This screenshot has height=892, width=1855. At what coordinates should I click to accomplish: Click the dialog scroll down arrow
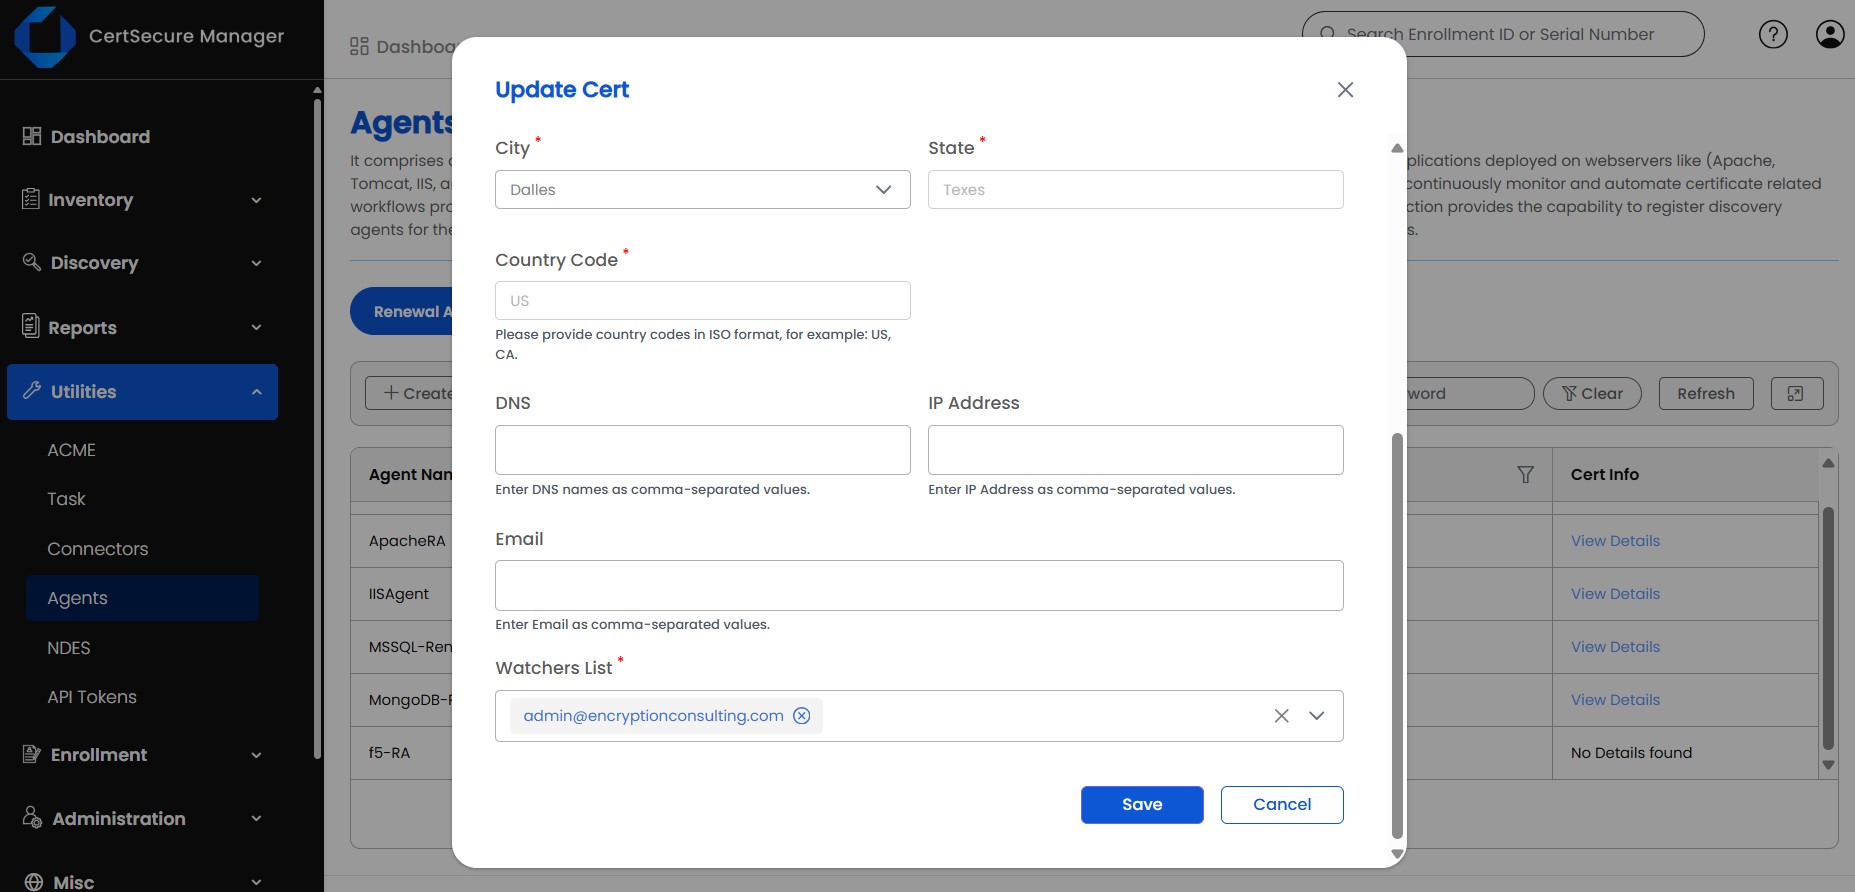(x=1397, y=854)
